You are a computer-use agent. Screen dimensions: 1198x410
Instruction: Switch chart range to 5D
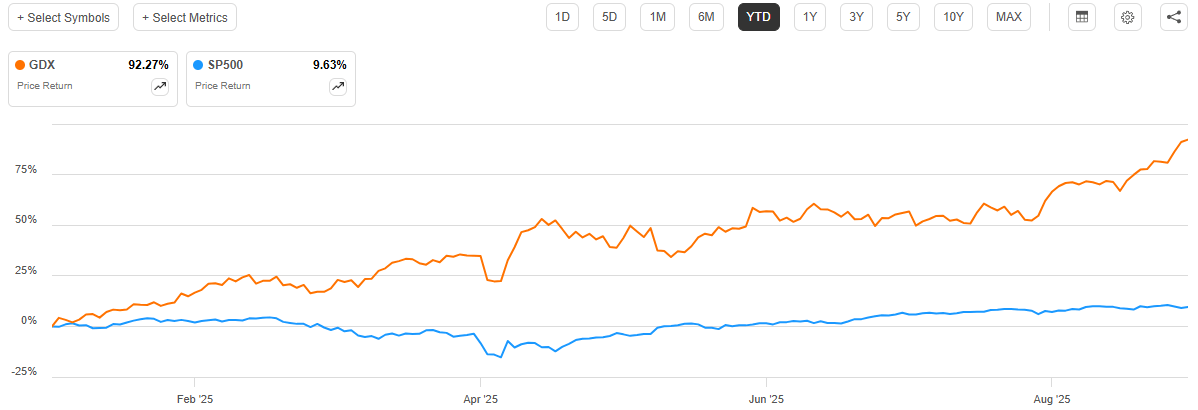tap(609, 17)
